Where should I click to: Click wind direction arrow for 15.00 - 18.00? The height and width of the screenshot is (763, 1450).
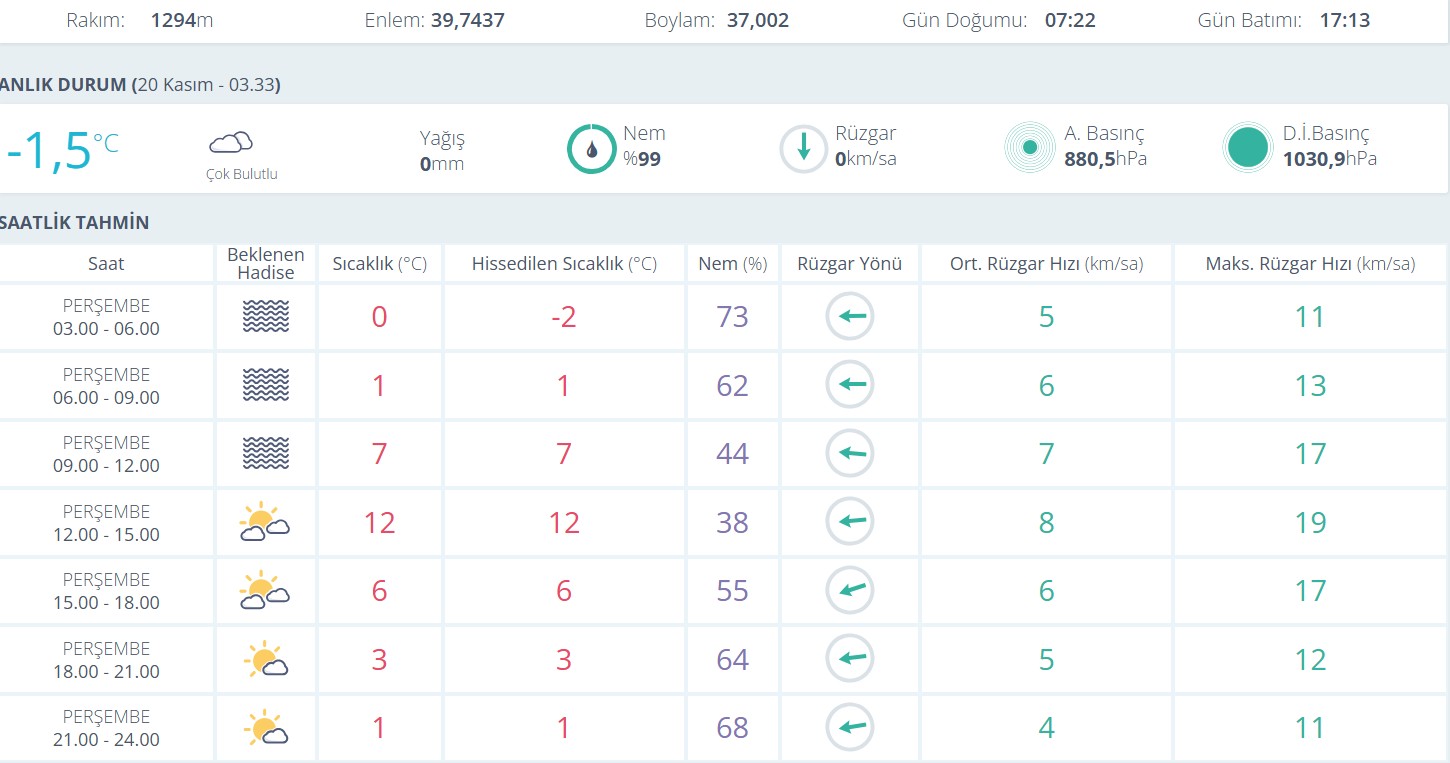point(850,591)
